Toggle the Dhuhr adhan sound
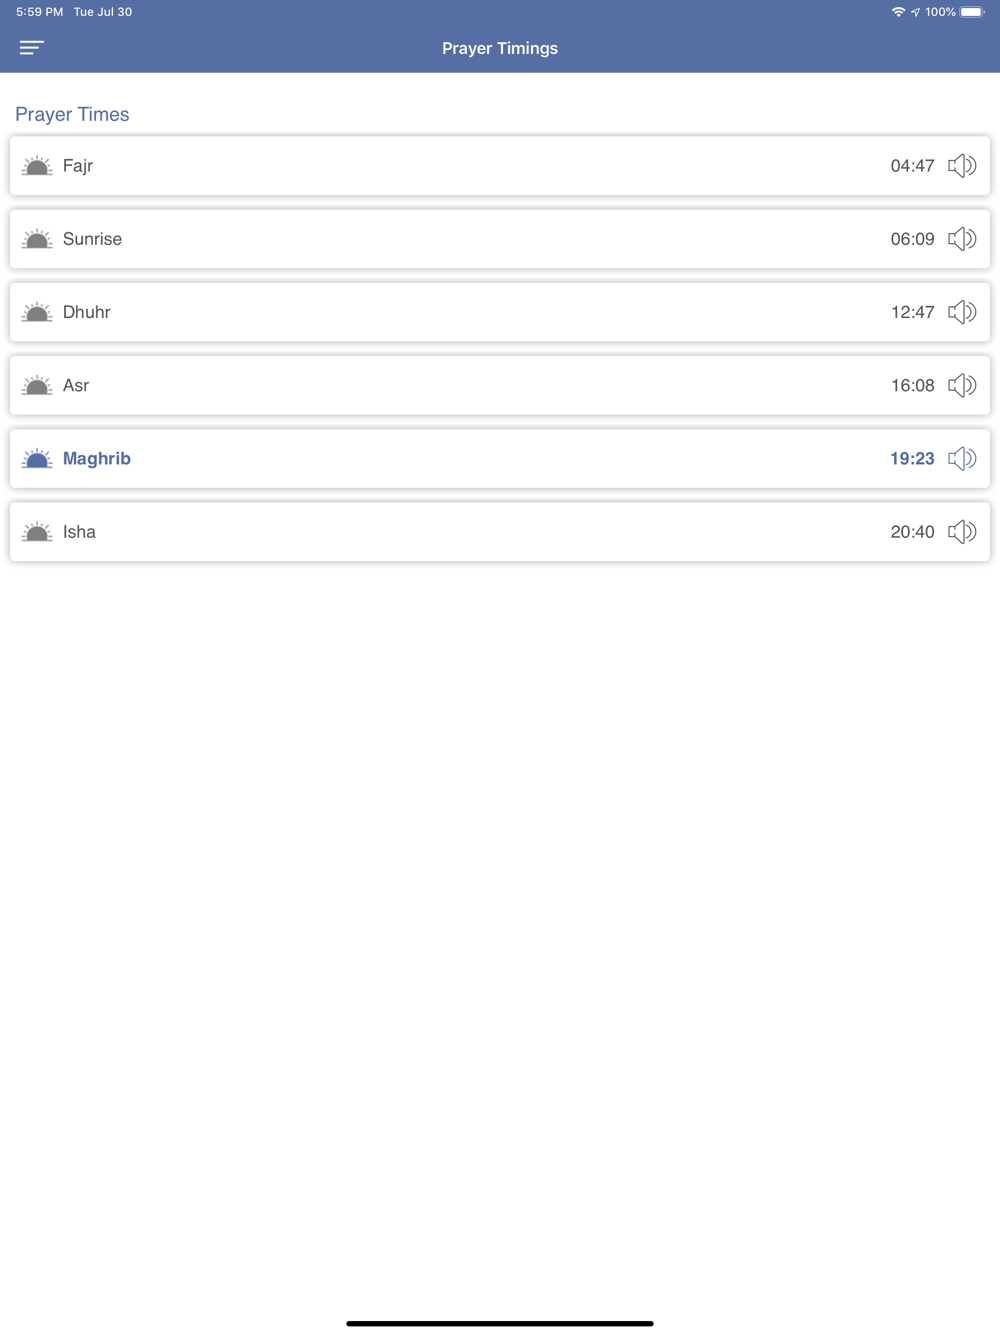The height and width of the screenshot is (1334, 1000). [x=962, y=312]
